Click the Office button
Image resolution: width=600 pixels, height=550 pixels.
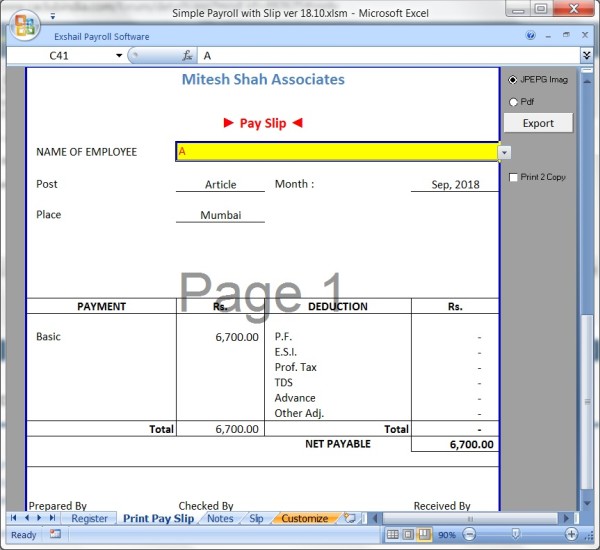pyautogui.click(x=22, y=24)
